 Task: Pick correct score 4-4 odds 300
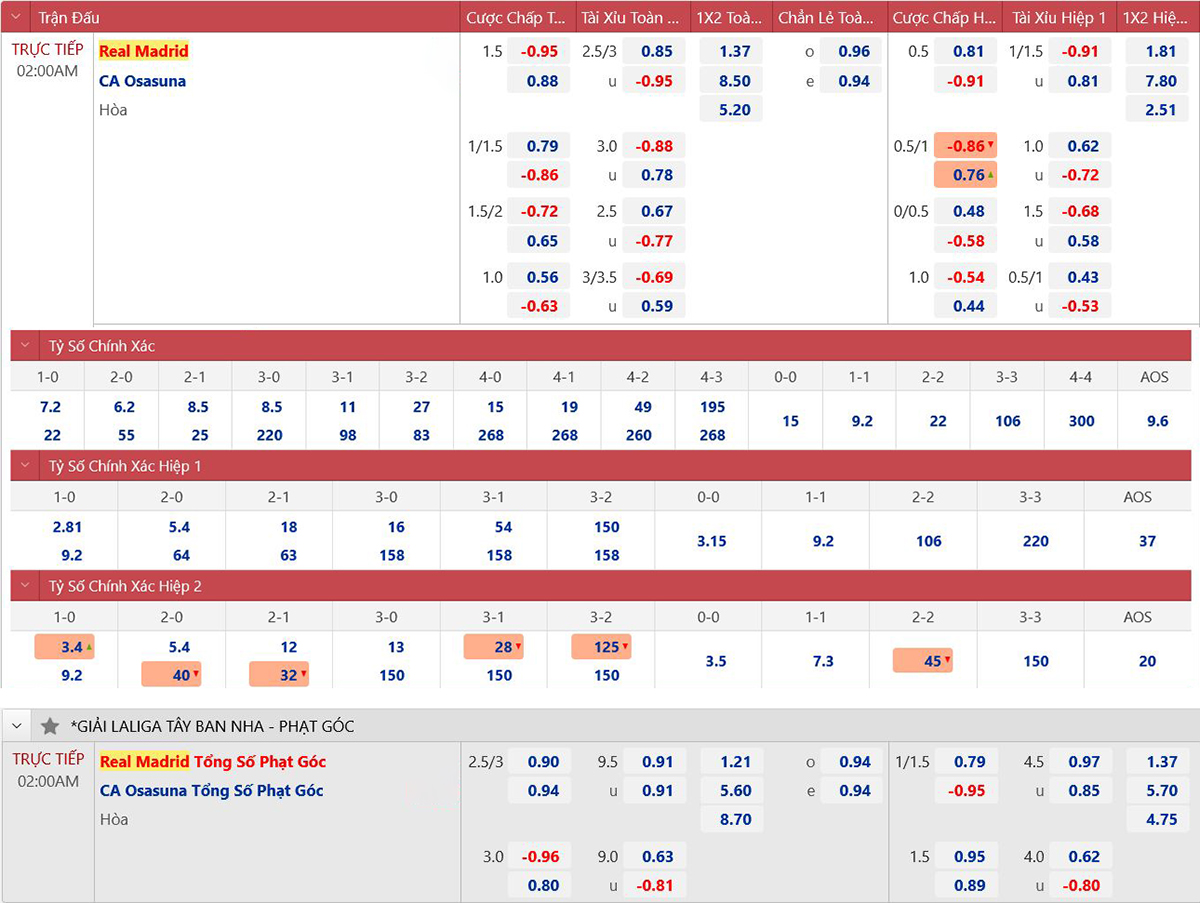1081,421
